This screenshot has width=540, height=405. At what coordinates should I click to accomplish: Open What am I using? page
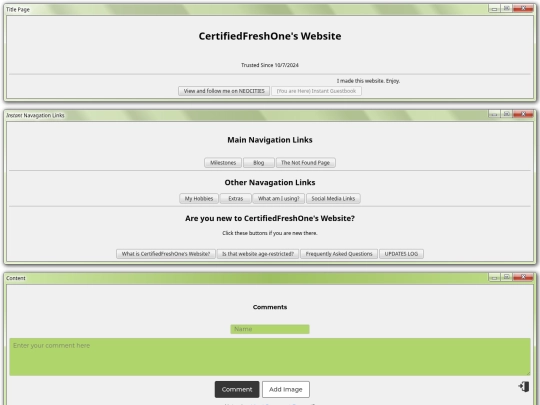[279, 198]
